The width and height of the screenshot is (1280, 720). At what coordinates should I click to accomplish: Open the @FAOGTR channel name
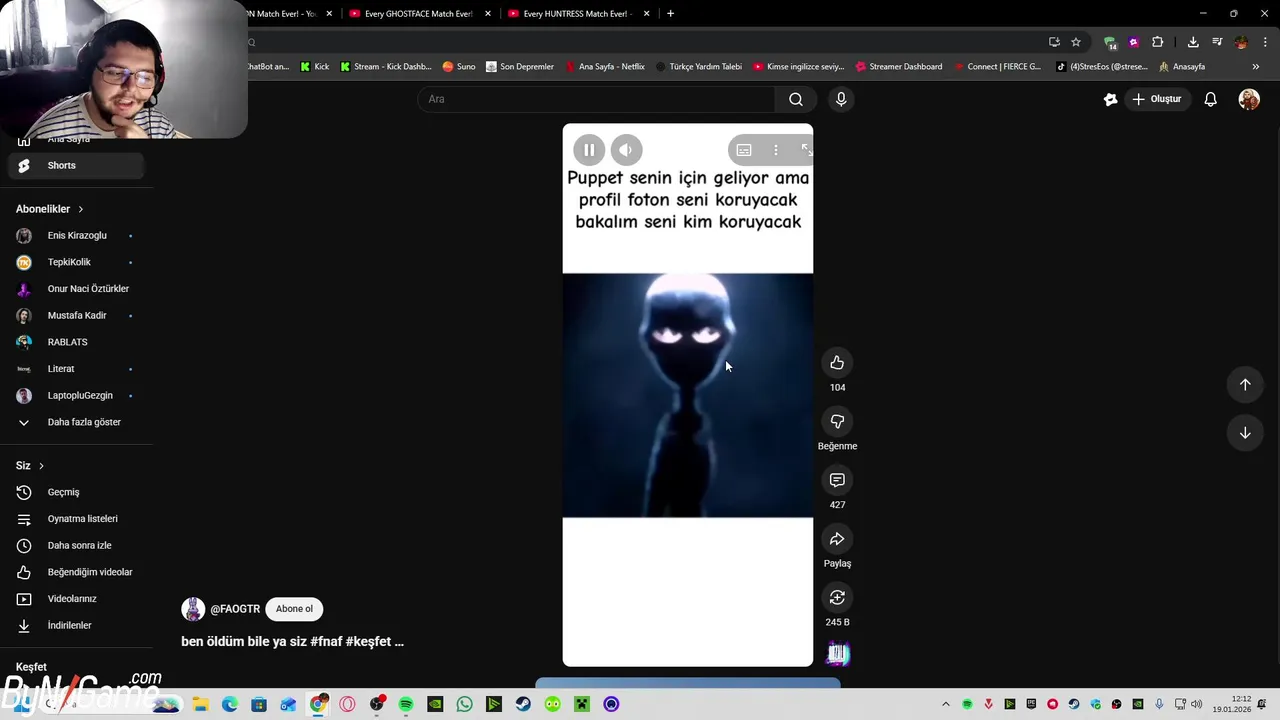pos(235,609)
